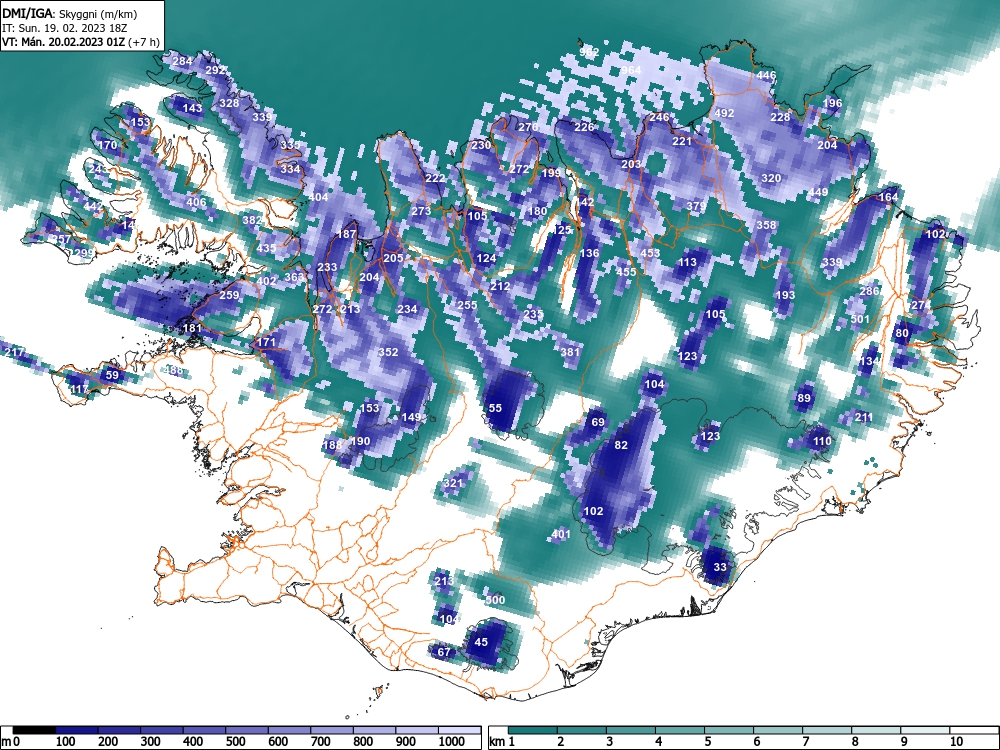Click the black 0–100 m legend swatch
The image size is (1000, 750).
(34, 730)
